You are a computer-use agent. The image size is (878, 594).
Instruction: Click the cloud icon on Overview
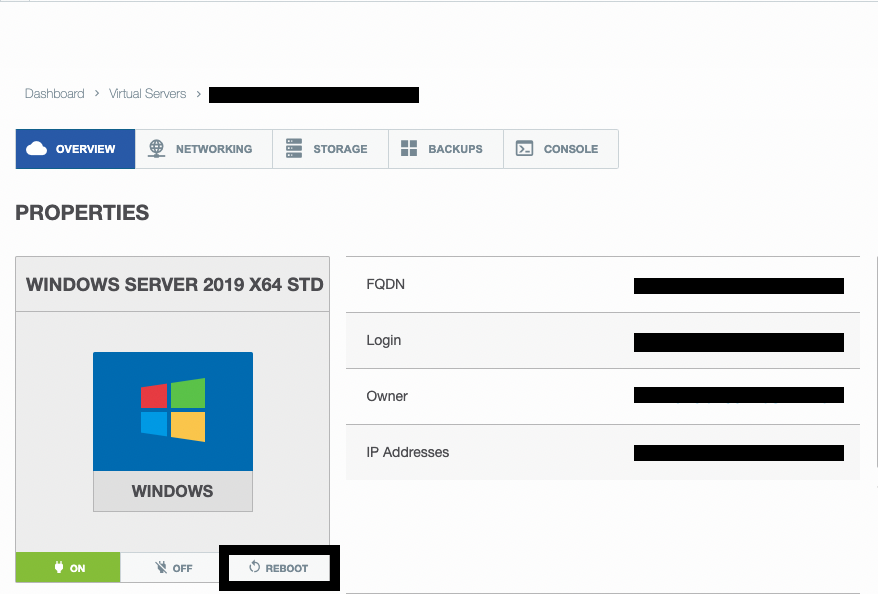(36, 148)
